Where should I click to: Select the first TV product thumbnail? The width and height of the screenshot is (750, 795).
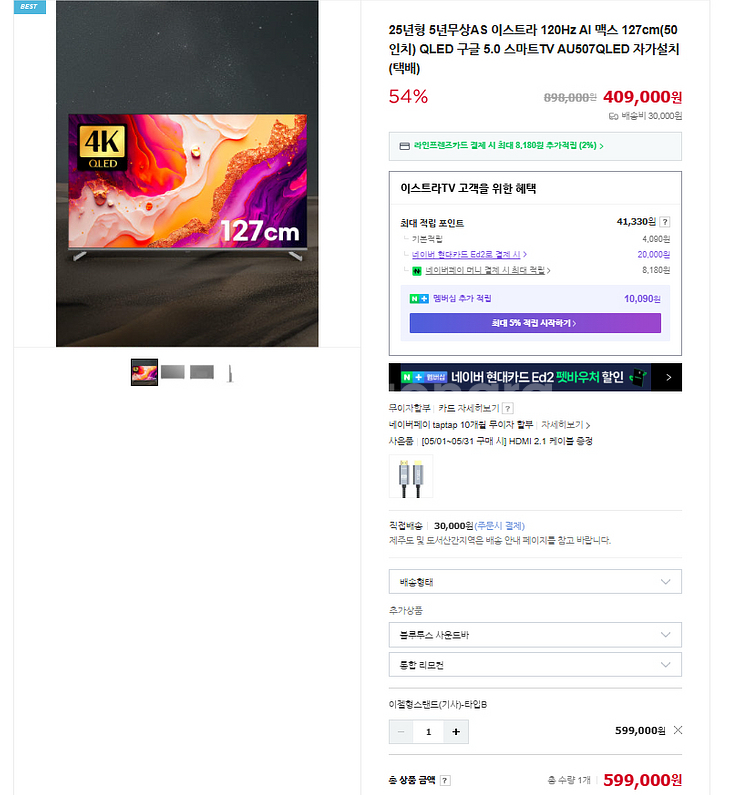(x=145, y=372)
